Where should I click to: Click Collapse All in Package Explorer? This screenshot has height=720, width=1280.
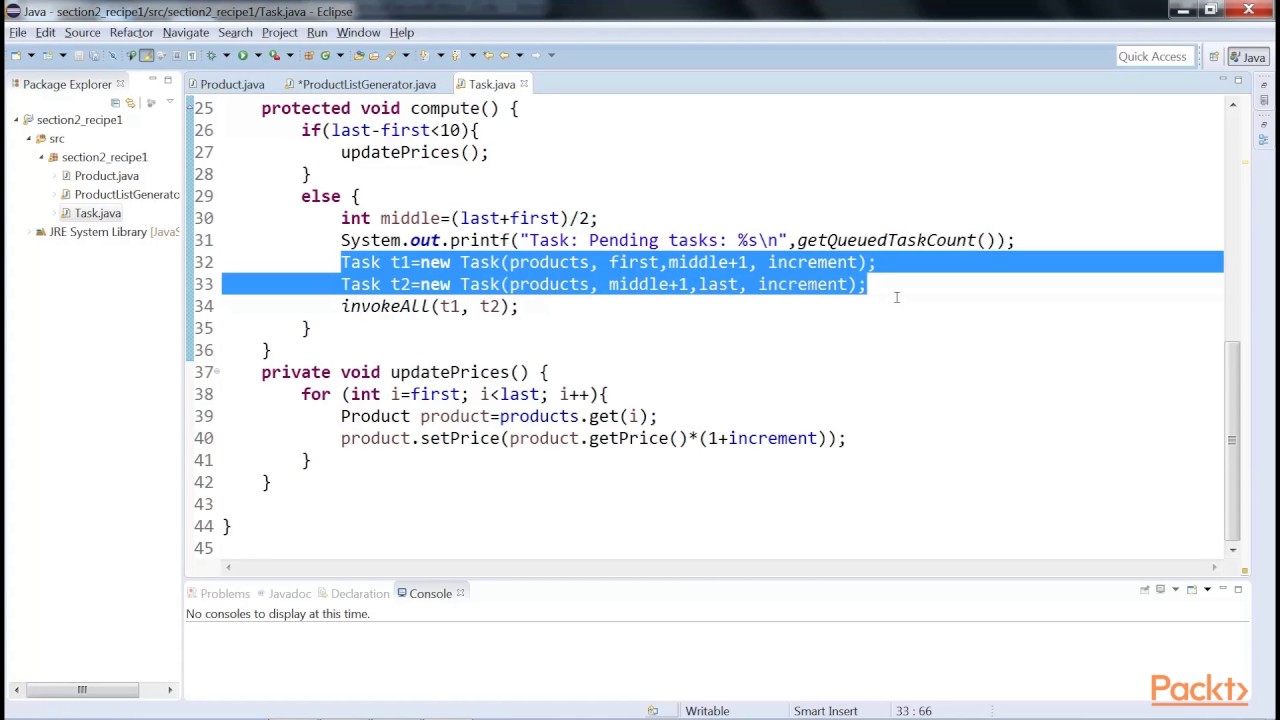pos(115,103)
